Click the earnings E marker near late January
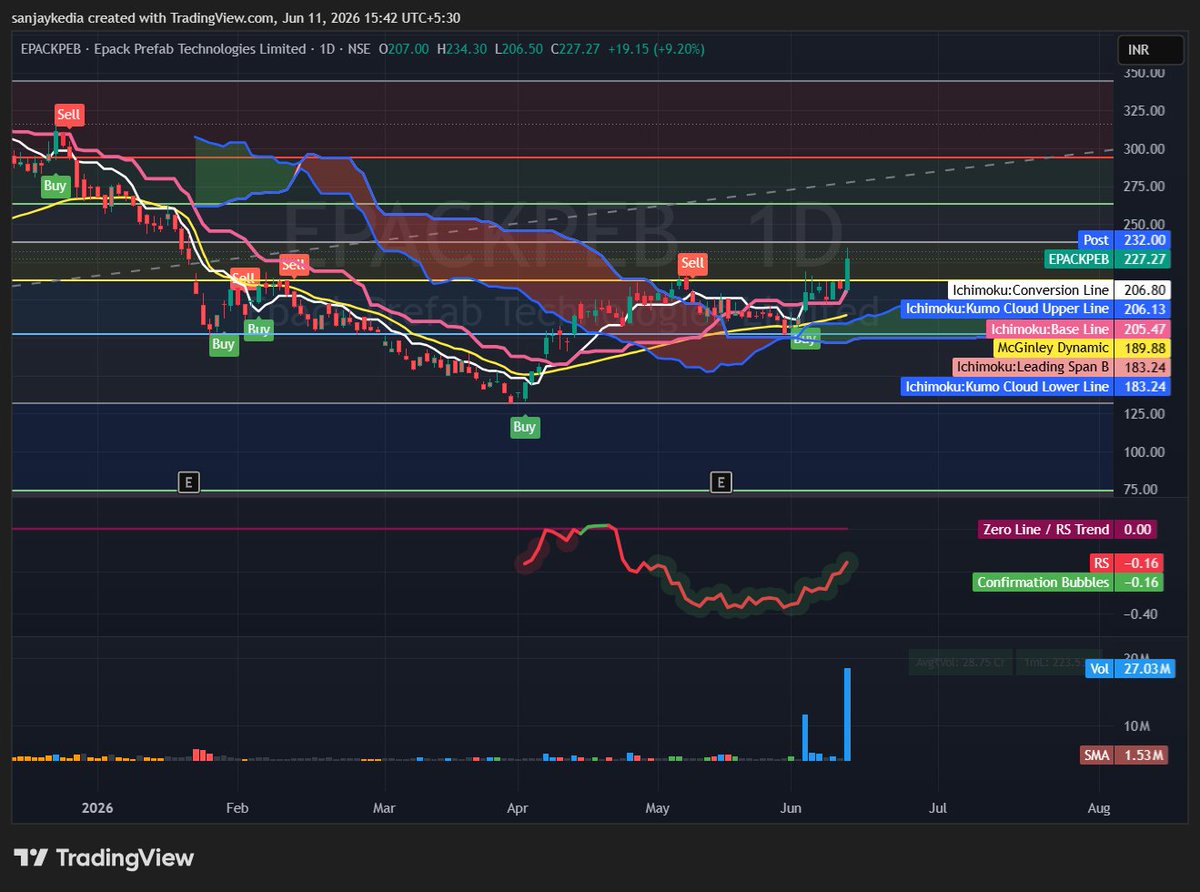Screen dimensions: 1200x892 pos(188,483)
